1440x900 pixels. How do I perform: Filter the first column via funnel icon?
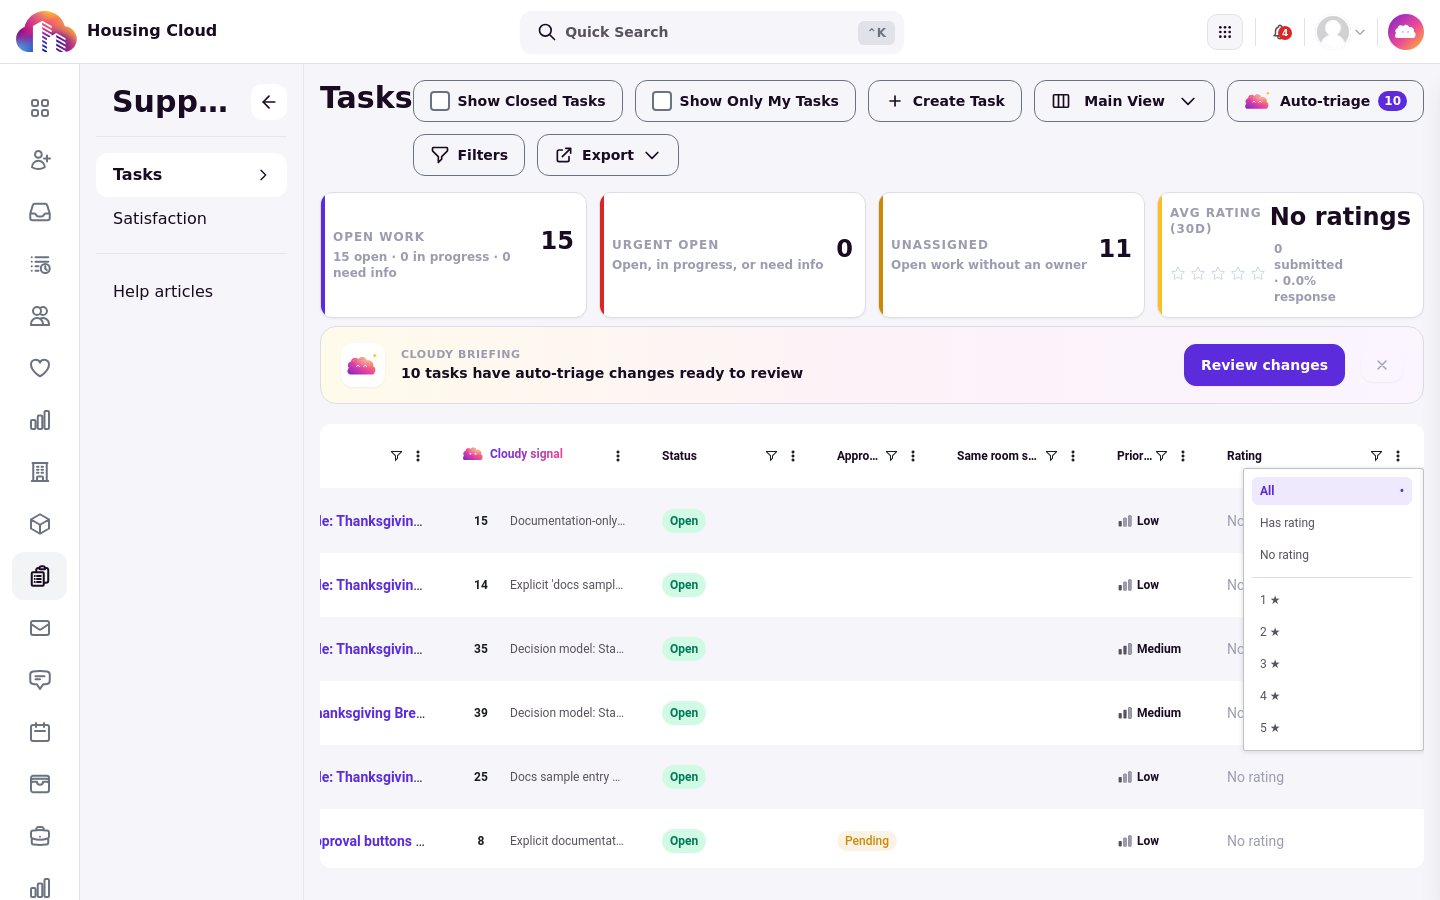396,456
